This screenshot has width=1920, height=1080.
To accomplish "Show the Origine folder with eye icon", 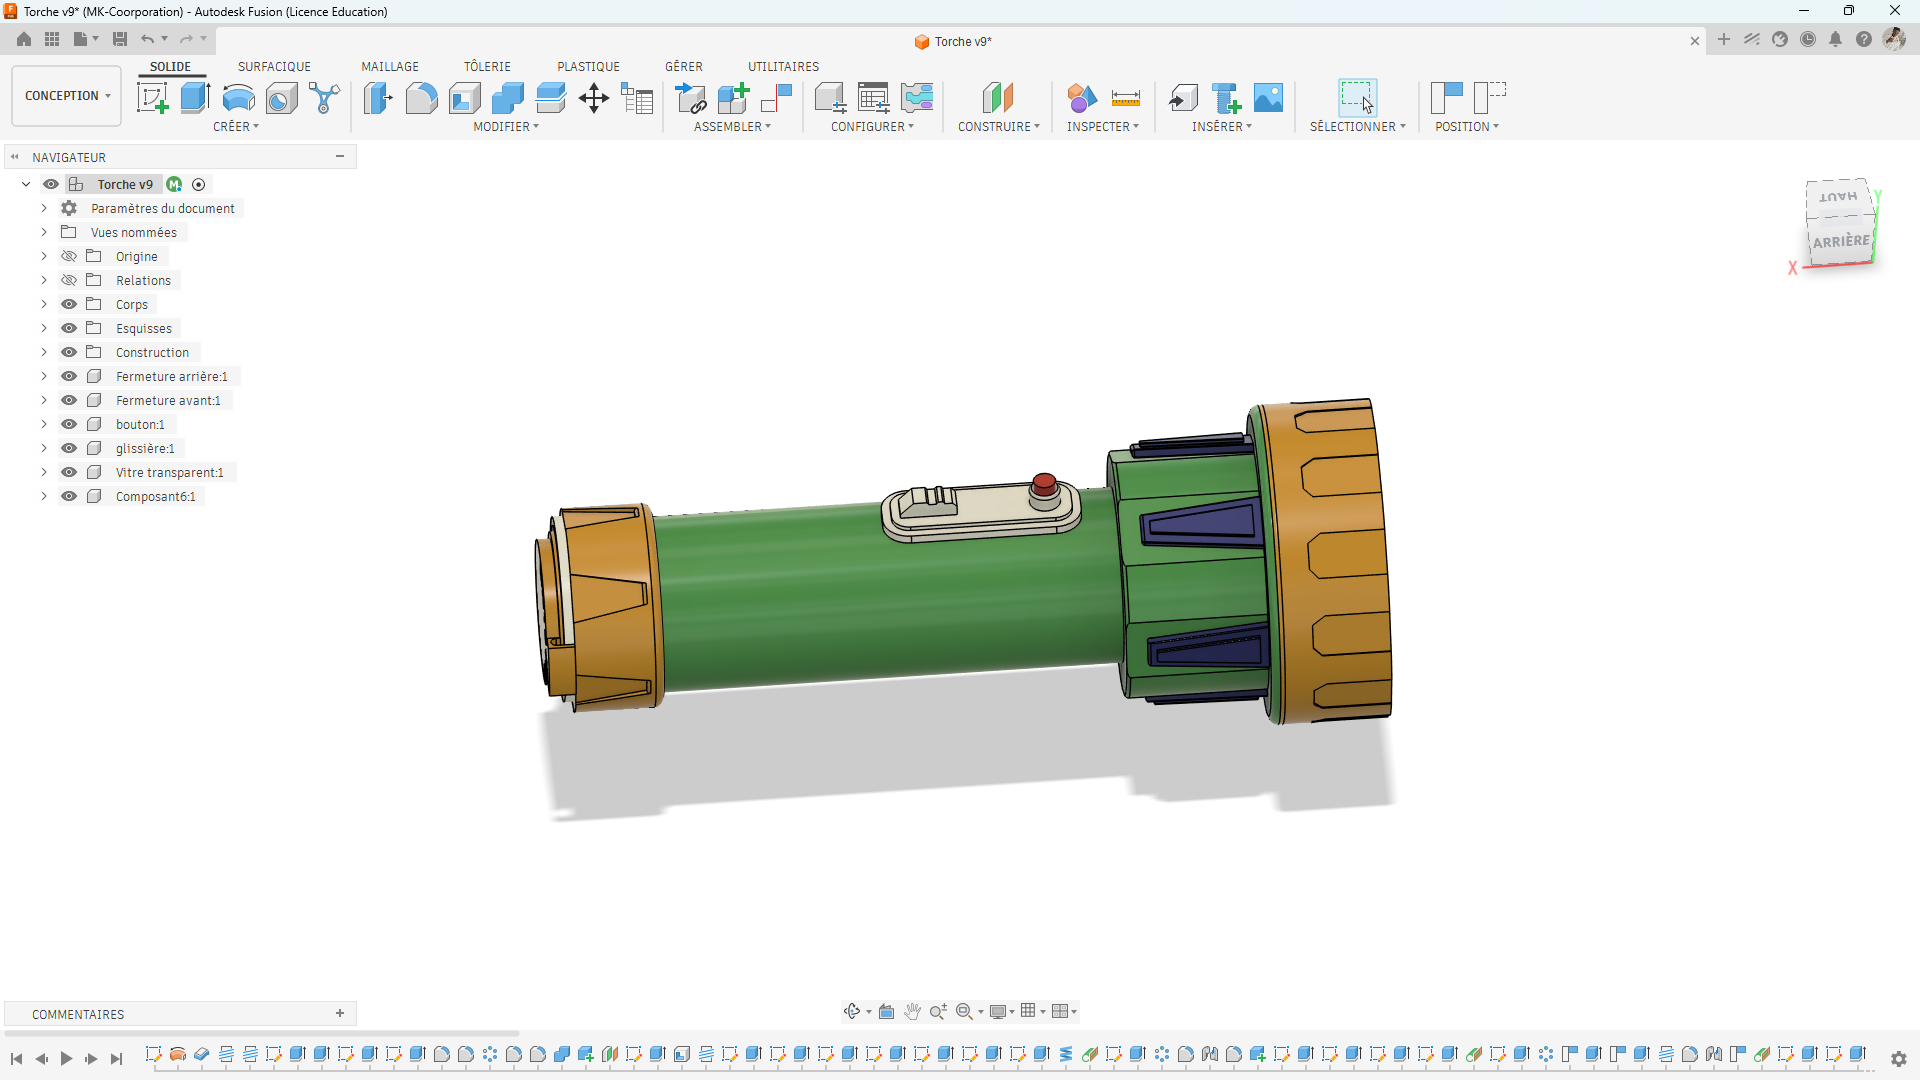I will pyautogui.click(x=69, y=256).
